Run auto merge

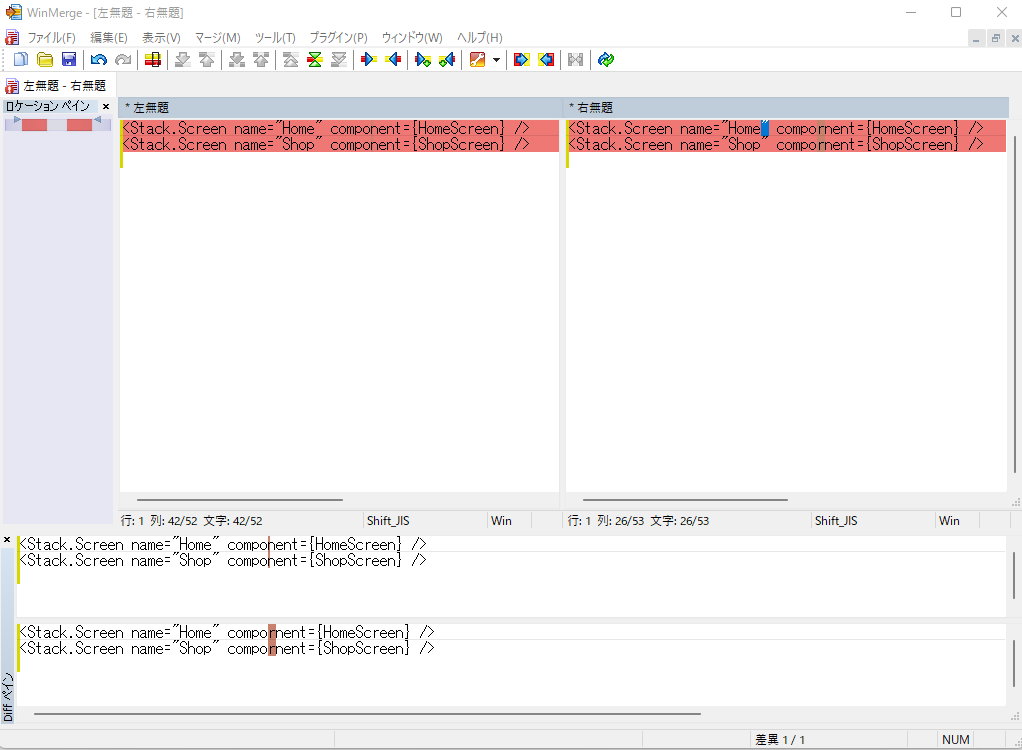coord(576,60)
